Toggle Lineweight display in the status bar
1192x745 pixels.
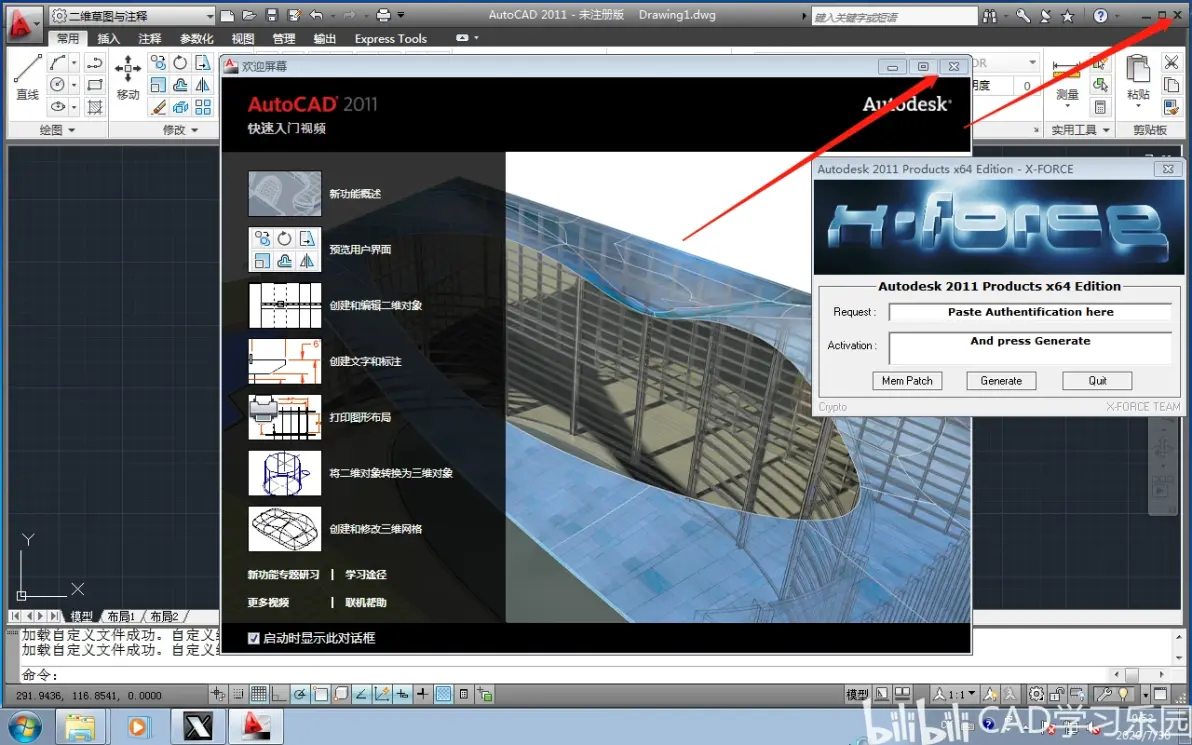pyautogui.click(x=423, y=694)
